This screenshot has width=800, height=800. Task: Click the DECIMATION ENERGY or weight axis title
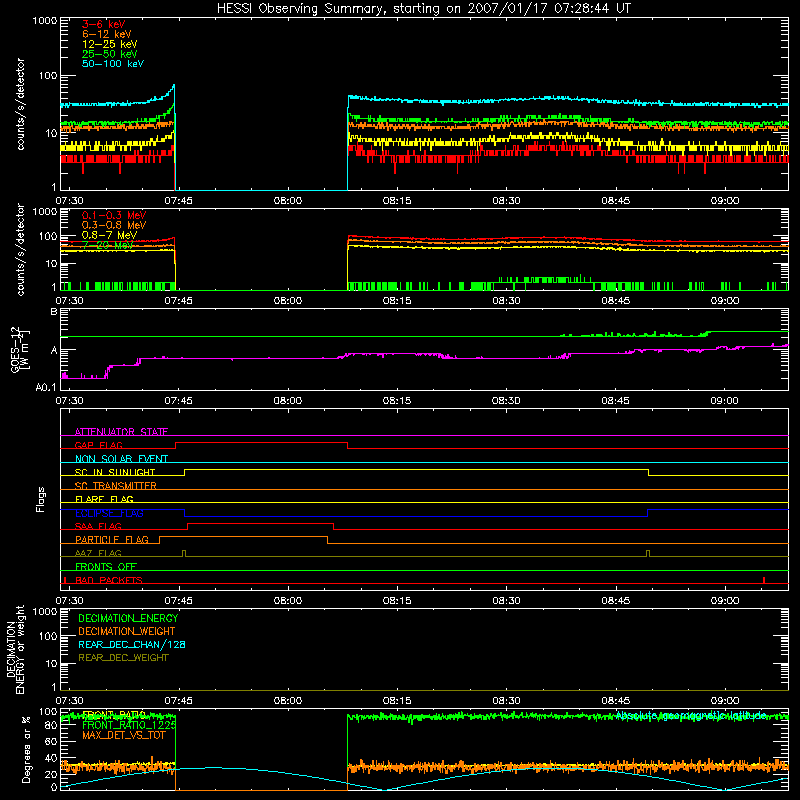tap(15, 649)
